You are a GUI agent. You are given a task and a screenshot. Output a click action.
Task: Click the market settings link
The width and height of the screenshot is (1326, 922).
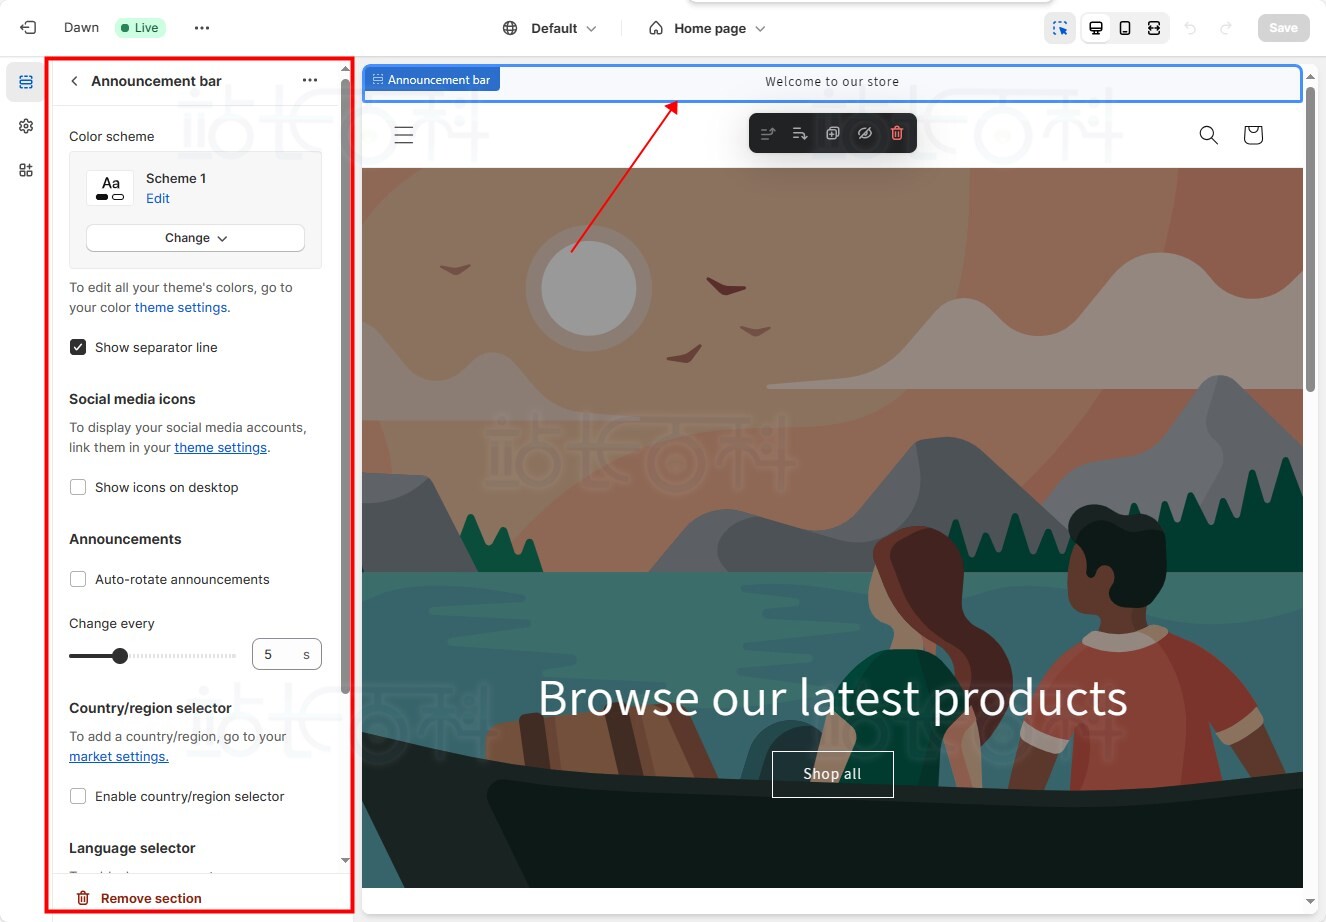click(x=119, y=757)
